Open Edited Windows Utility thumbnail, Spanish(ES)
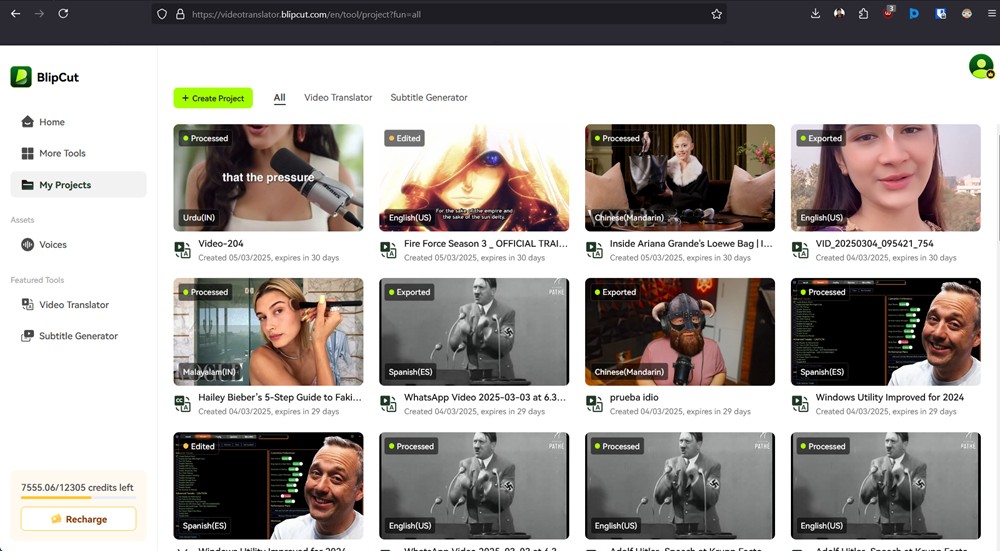 click(268, 486)
